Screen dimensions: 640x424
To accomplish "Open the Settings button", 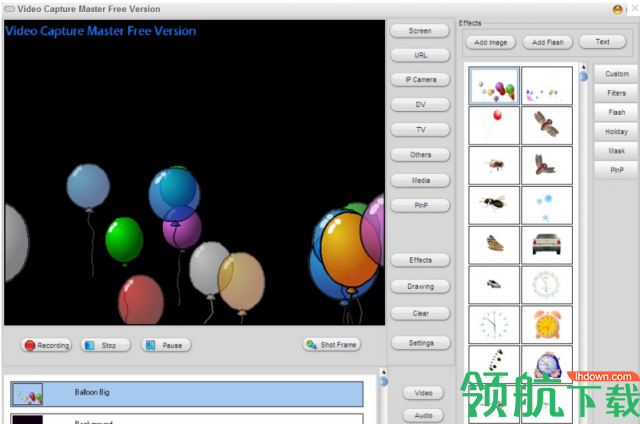I will (421, 343).
